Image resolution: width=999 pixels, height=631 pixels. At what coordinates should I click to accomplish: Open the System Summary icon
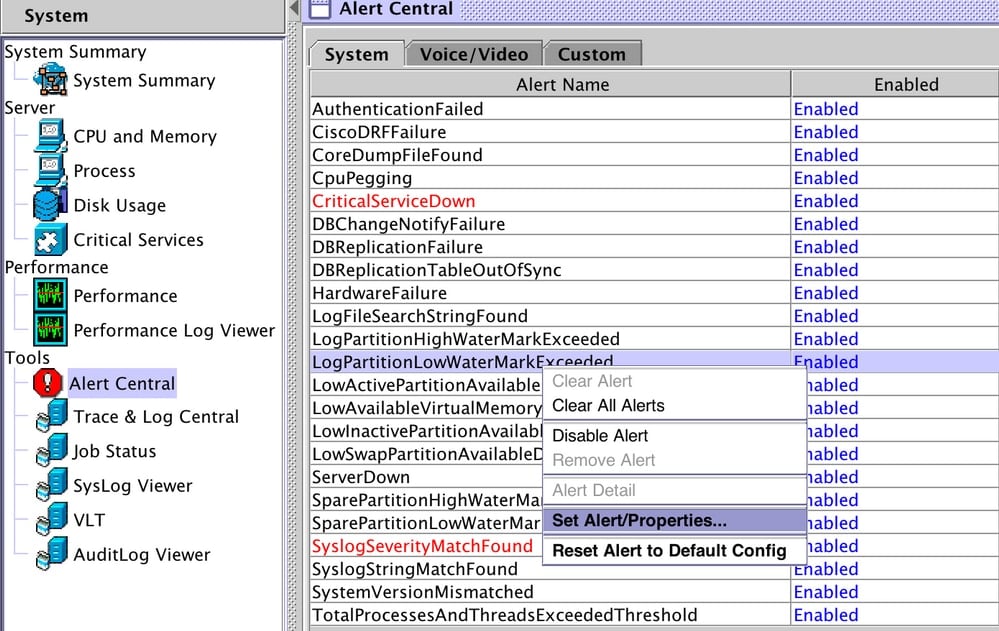(x=51, y=80)
